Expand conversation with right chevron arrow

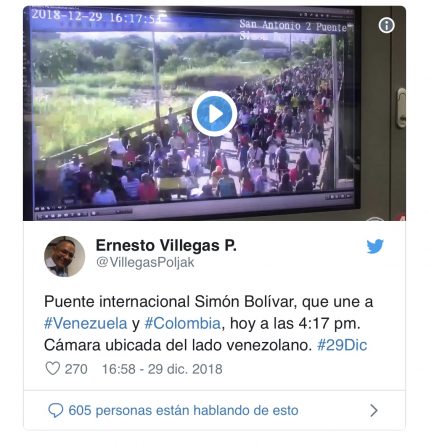[x=374, y=411]
